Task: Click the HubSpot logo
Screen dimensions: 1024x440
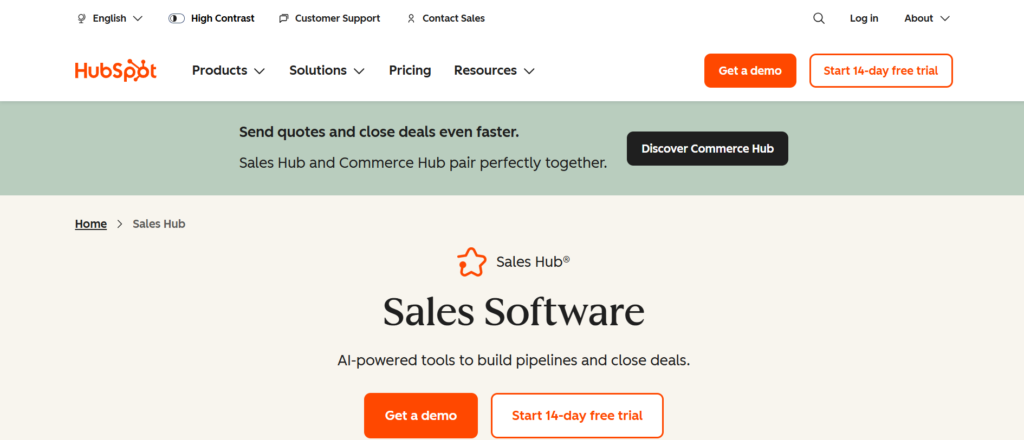Action: pyautogui.click(x=115, y=71)
